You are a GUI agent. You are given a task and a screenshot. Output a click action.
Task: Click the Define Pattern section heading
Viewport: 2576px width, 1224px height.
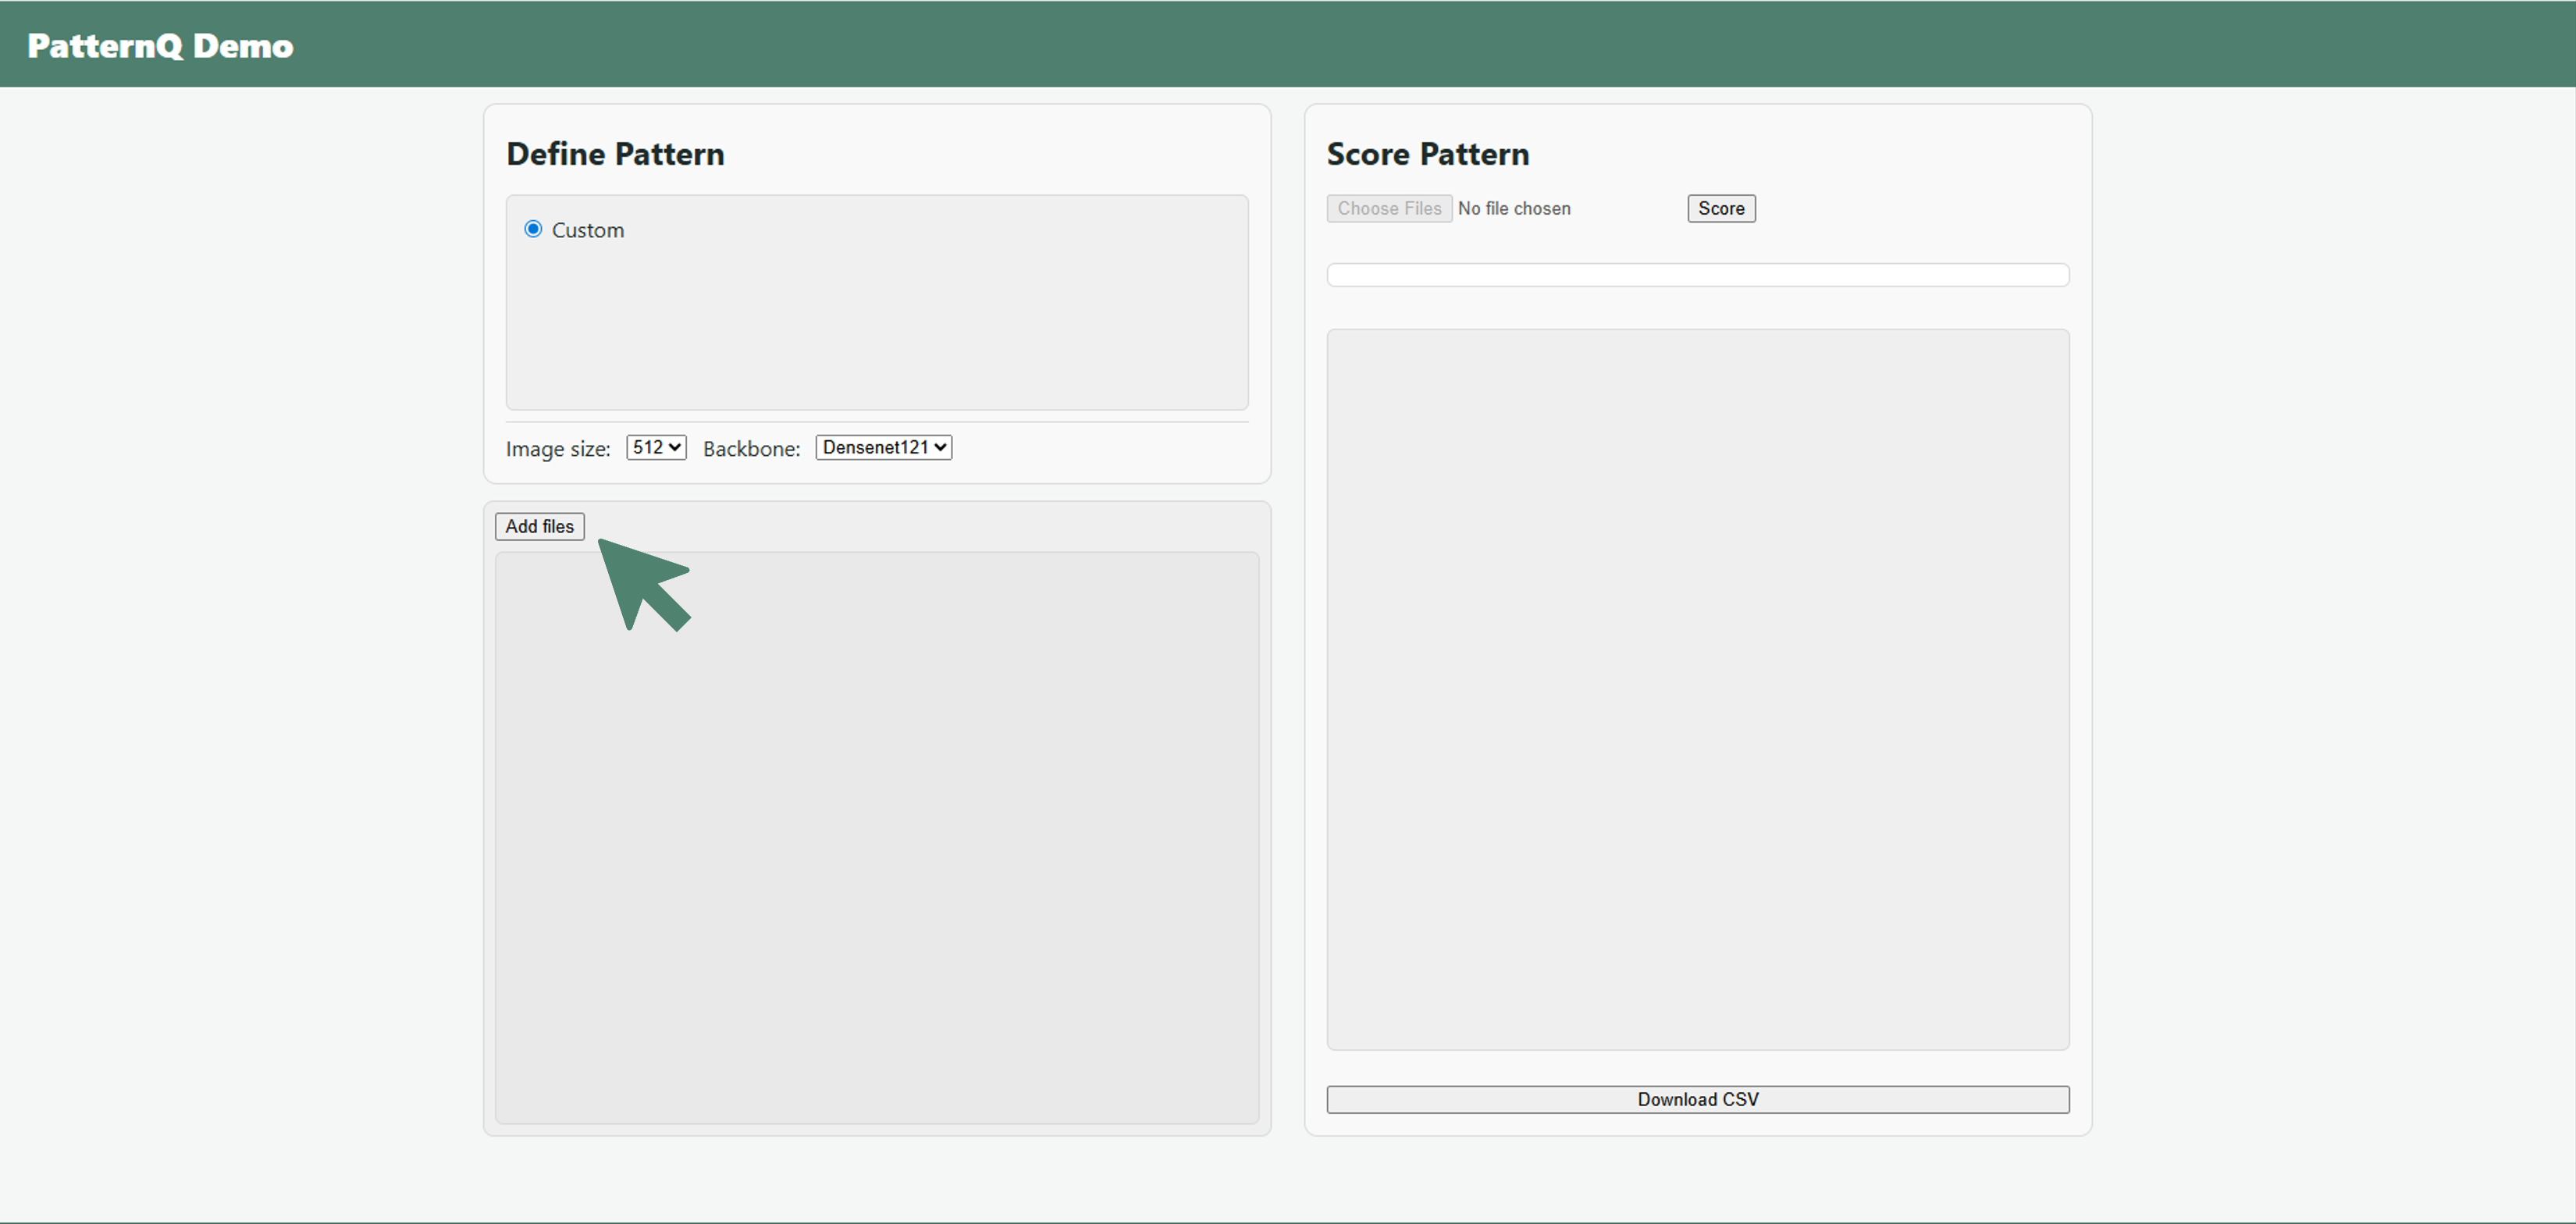(x=615, y=154)
